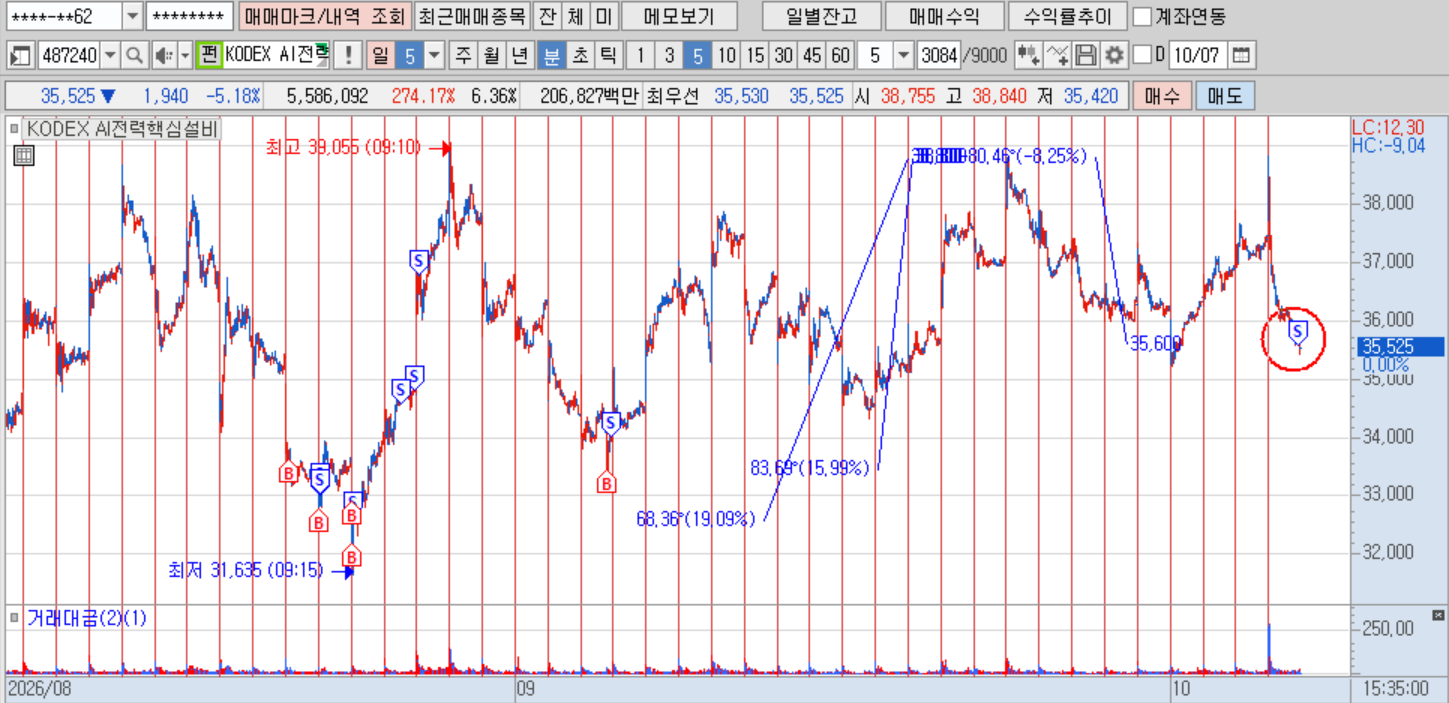Expand the stock code 487240 dropdown
The height and width of the screenshot is (703, 1449).
click(x=110, y=55)
